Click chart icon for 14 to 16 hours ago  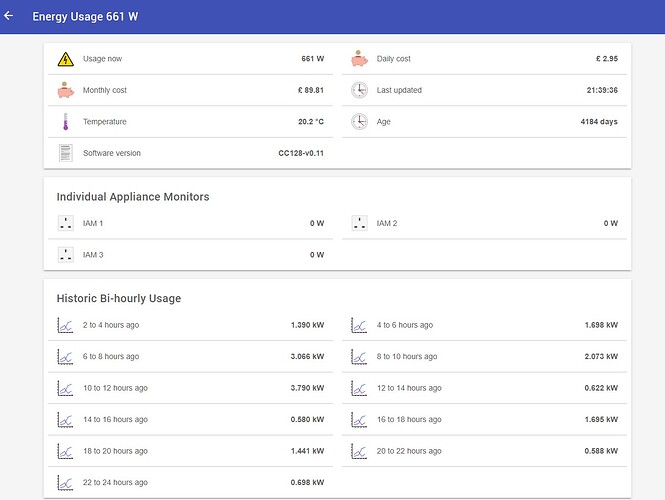coord(65,419)
